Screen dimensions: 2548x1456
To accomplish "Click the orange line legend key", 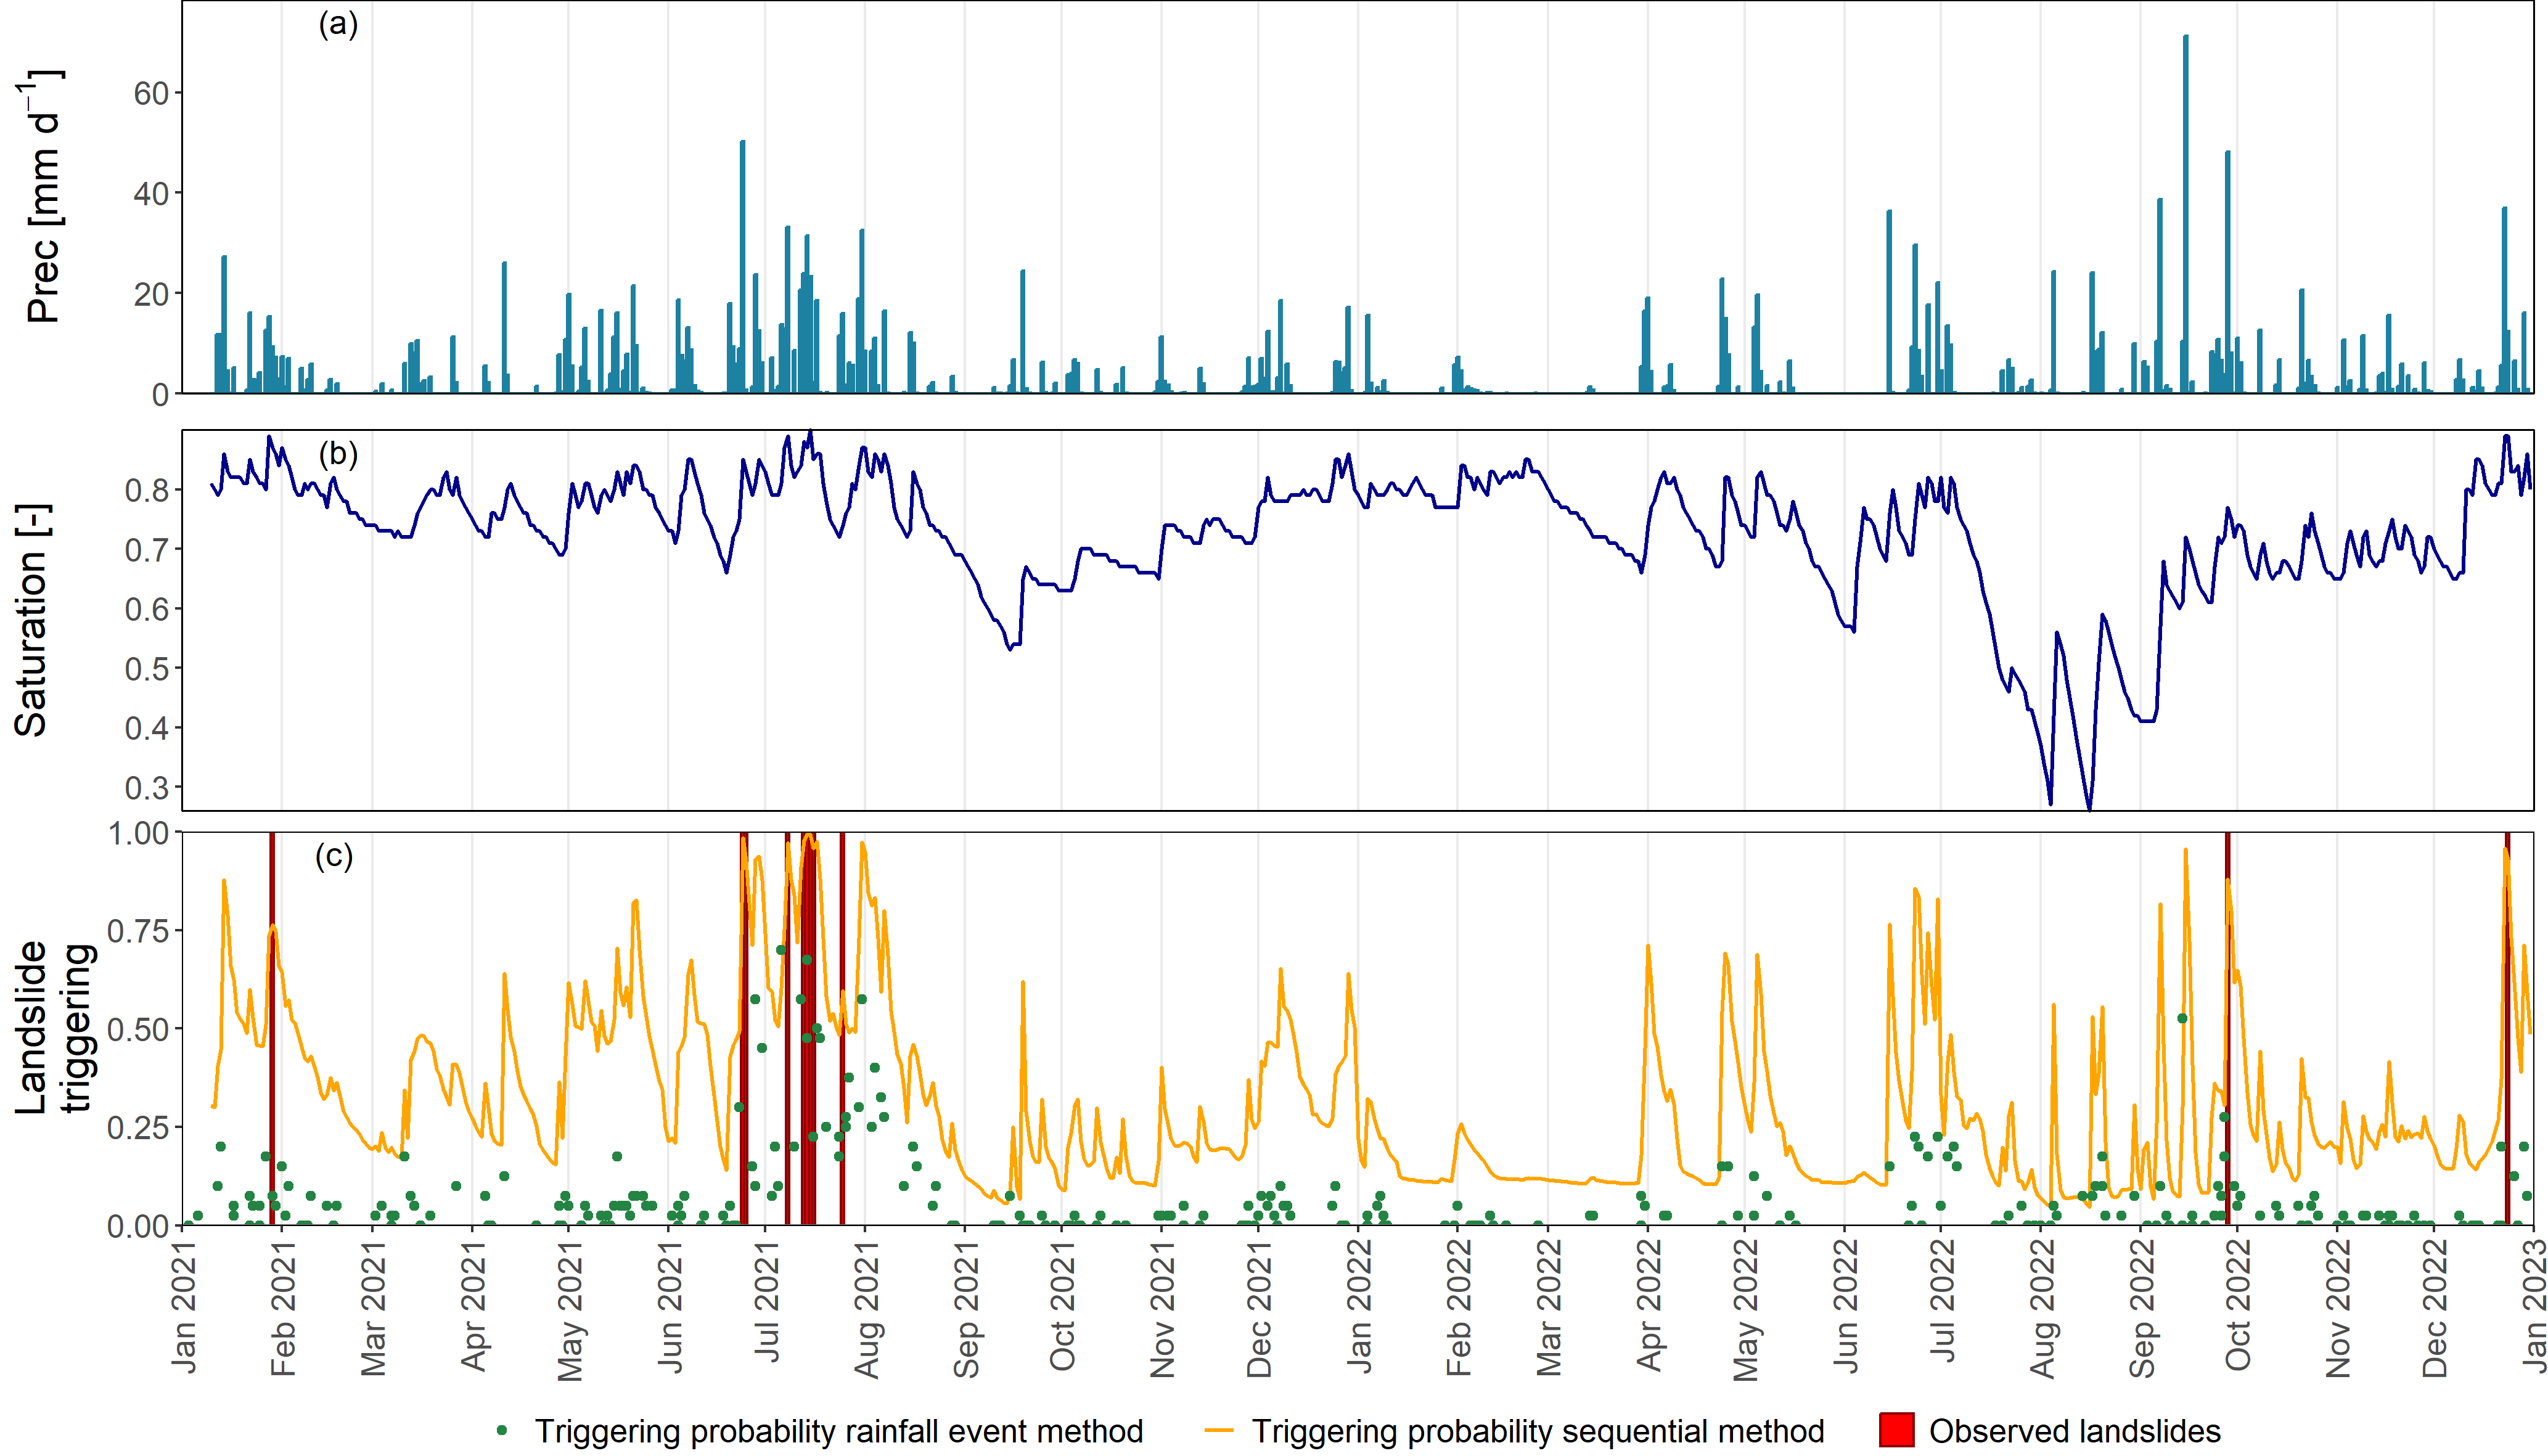I will click(x=1219, y=1431).
